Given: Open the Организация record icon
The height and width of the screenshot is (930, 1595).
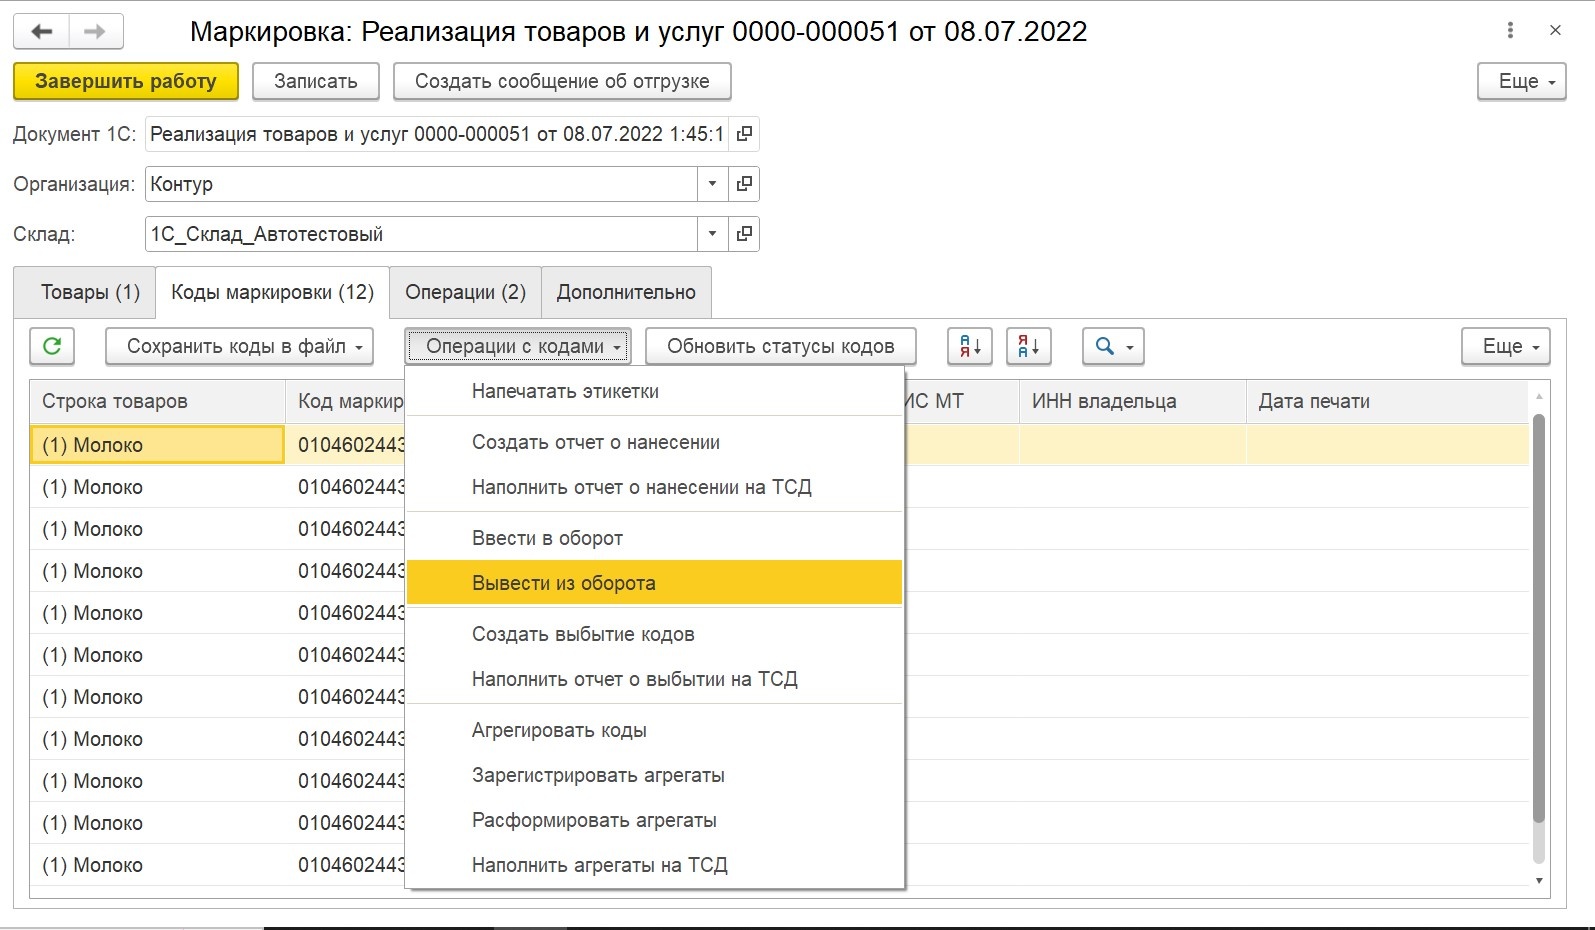Looking at the screenshot, I should [x=744, y=184].
